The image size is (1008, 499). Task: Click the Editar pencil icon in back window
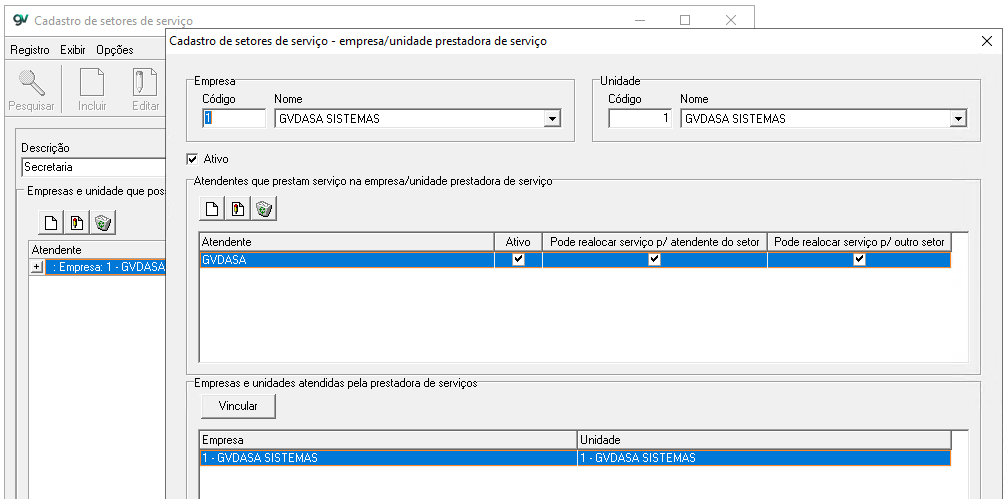(145, 83)
